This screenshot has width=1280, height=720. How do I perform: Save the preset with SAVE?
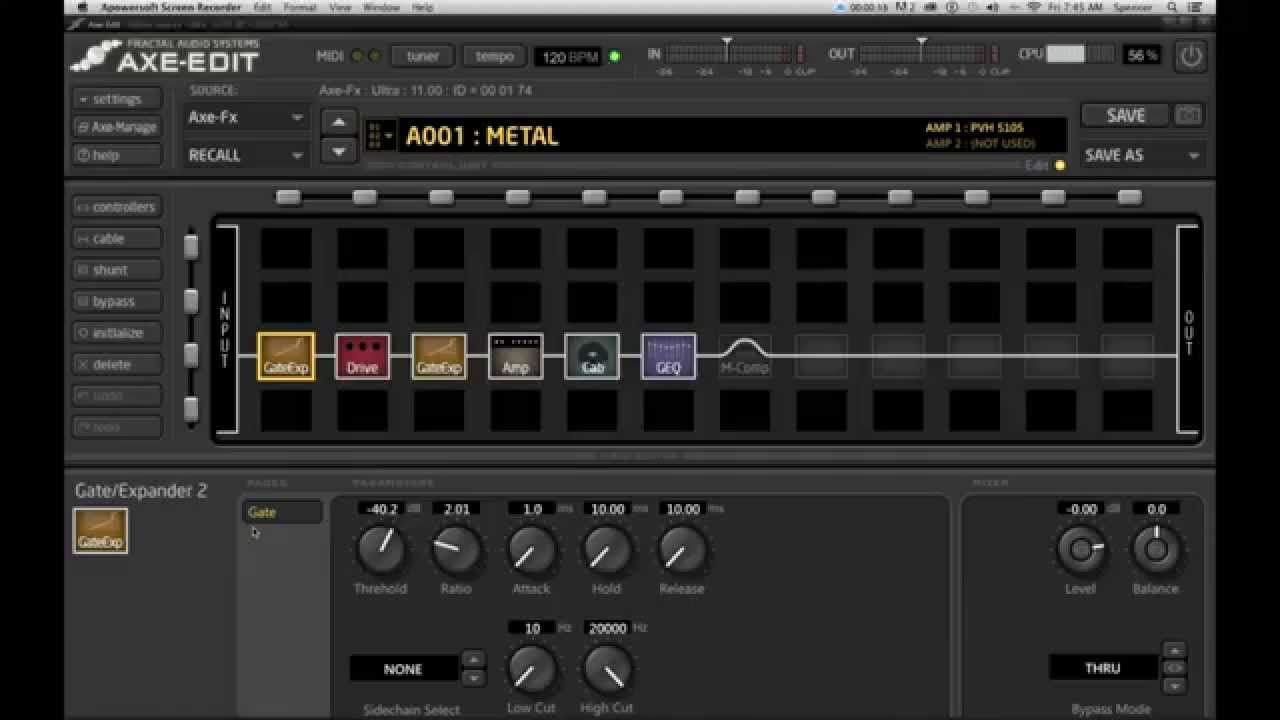(1125, 116)
